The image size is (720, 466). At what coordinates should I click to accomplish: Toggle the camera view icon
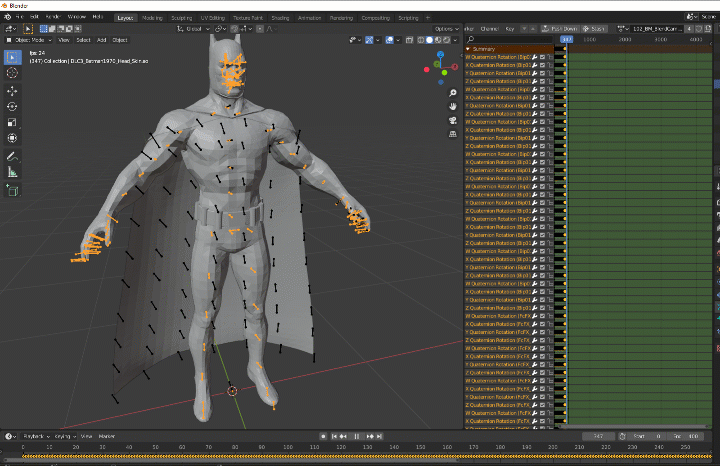coord(453,119)
